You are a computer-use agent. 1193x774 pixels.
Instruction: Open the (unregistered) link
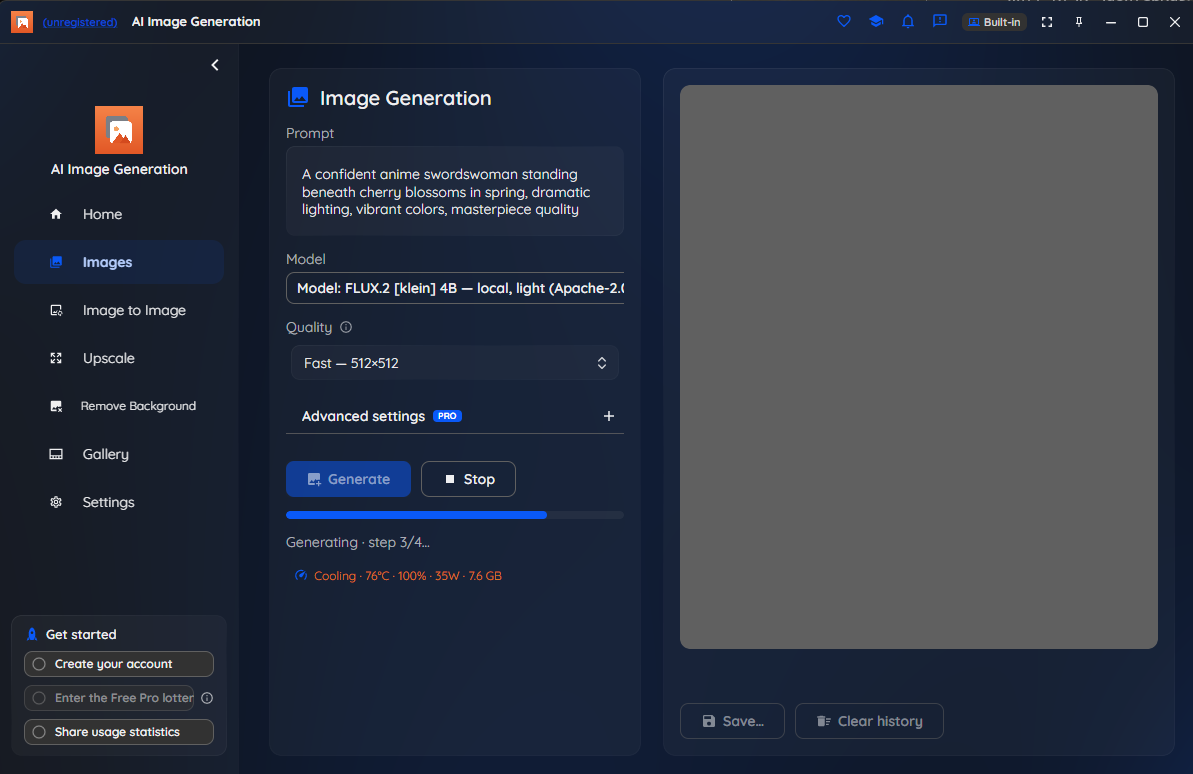point(80,22)
